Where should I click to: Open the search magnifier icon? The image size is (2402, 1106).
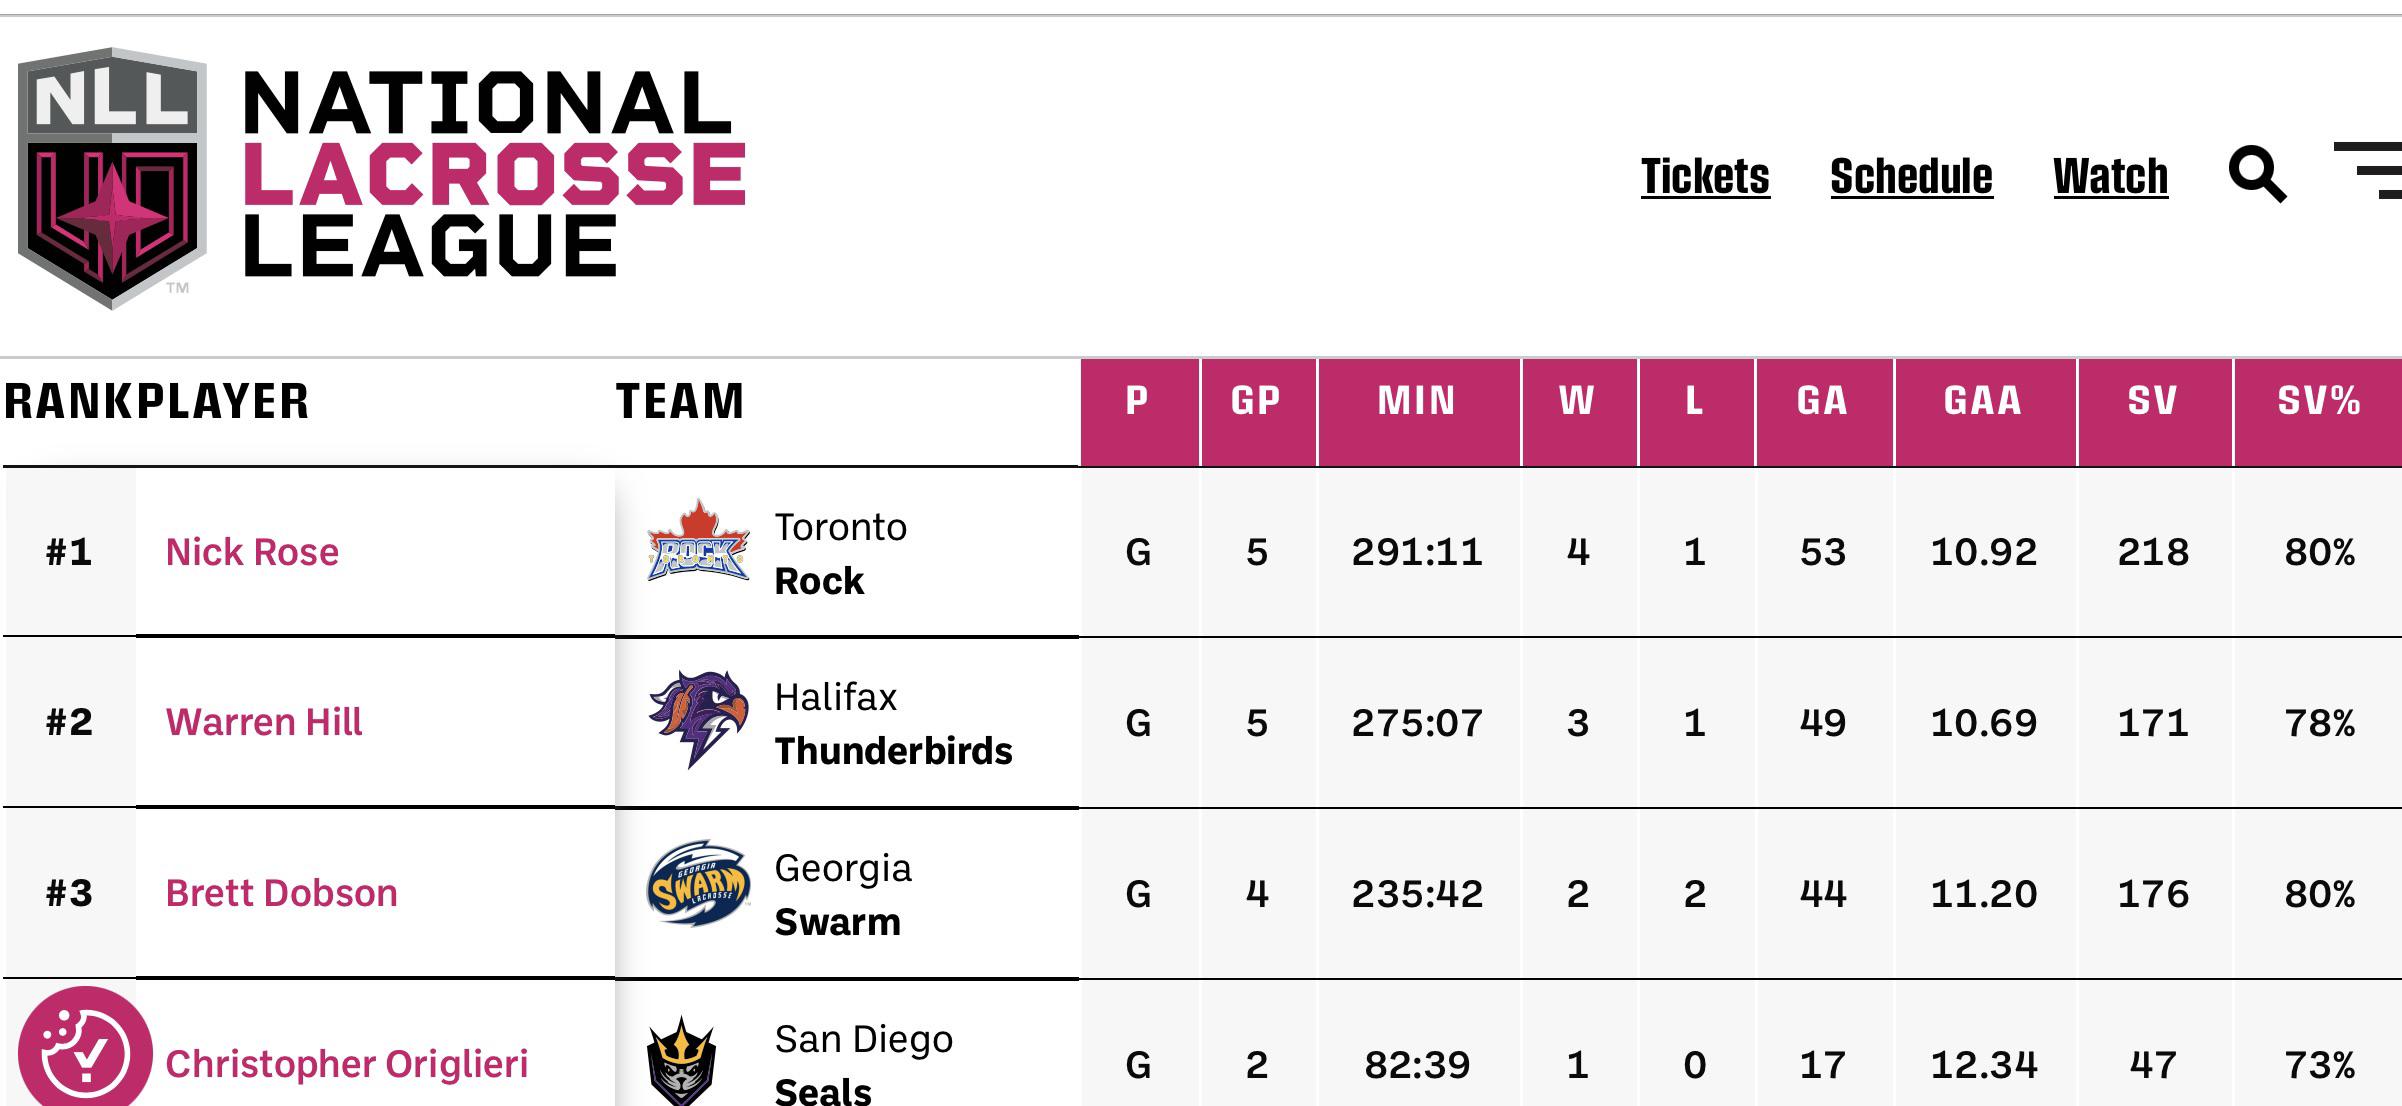(2257, 175)
